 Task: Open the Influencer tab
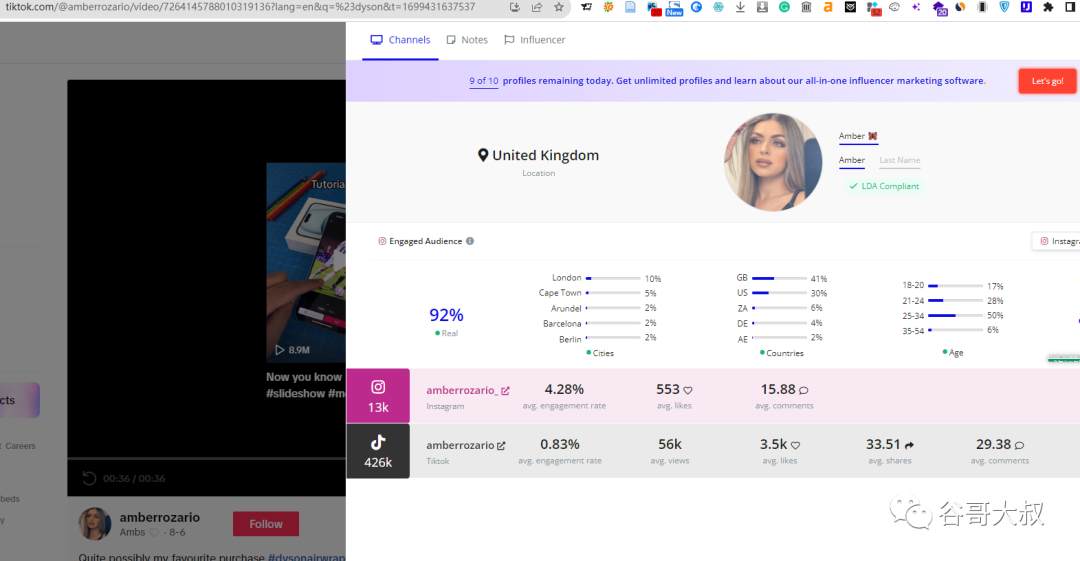pyautogui.click(x=535, y=40)
